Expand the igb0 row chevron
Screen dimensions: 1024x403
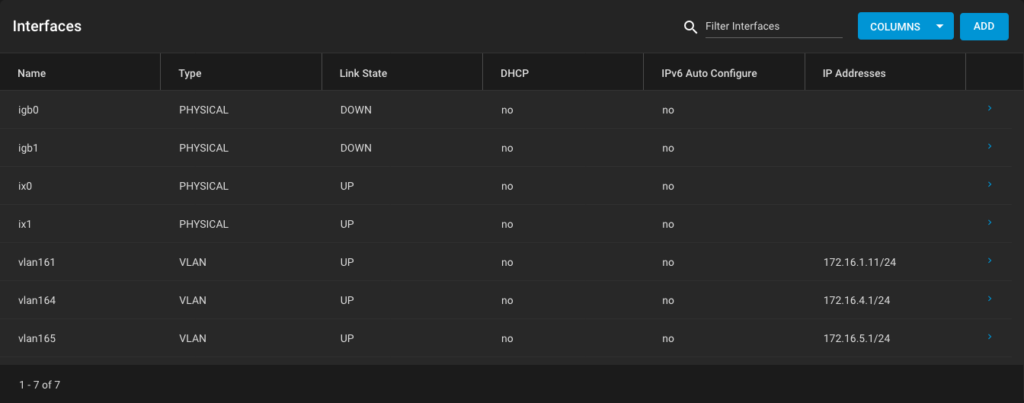pyautogui.click(x=989, y=109)
